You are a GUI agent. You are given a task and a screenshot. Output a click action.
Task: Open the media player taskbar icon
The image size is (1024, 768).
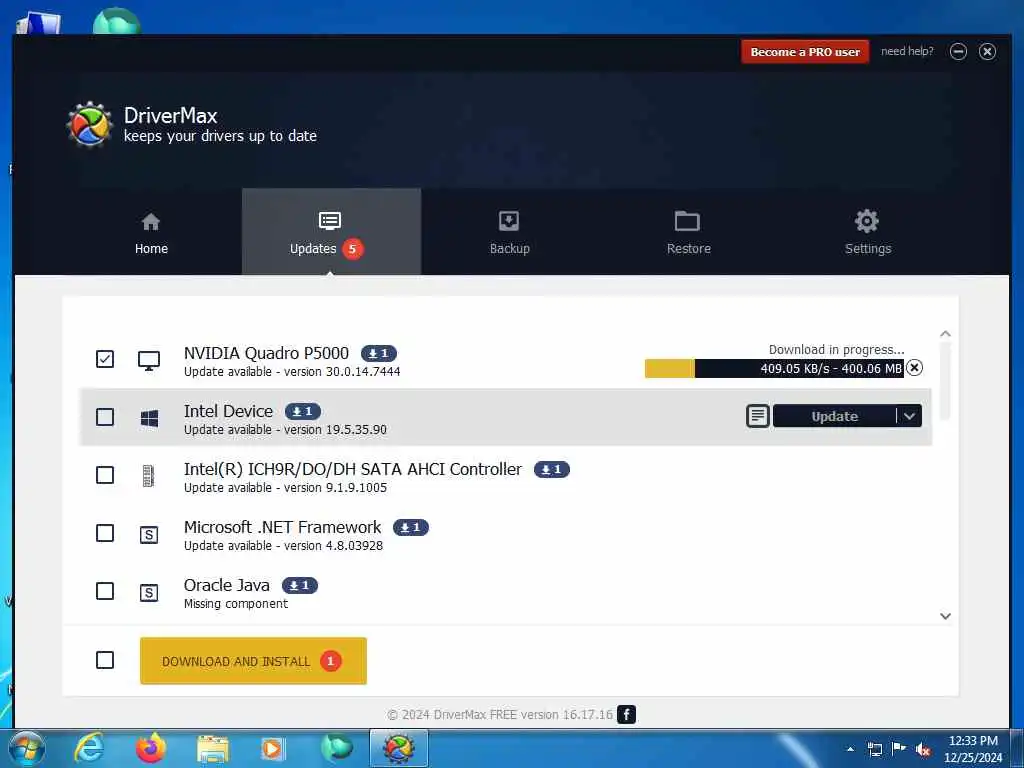272,749
